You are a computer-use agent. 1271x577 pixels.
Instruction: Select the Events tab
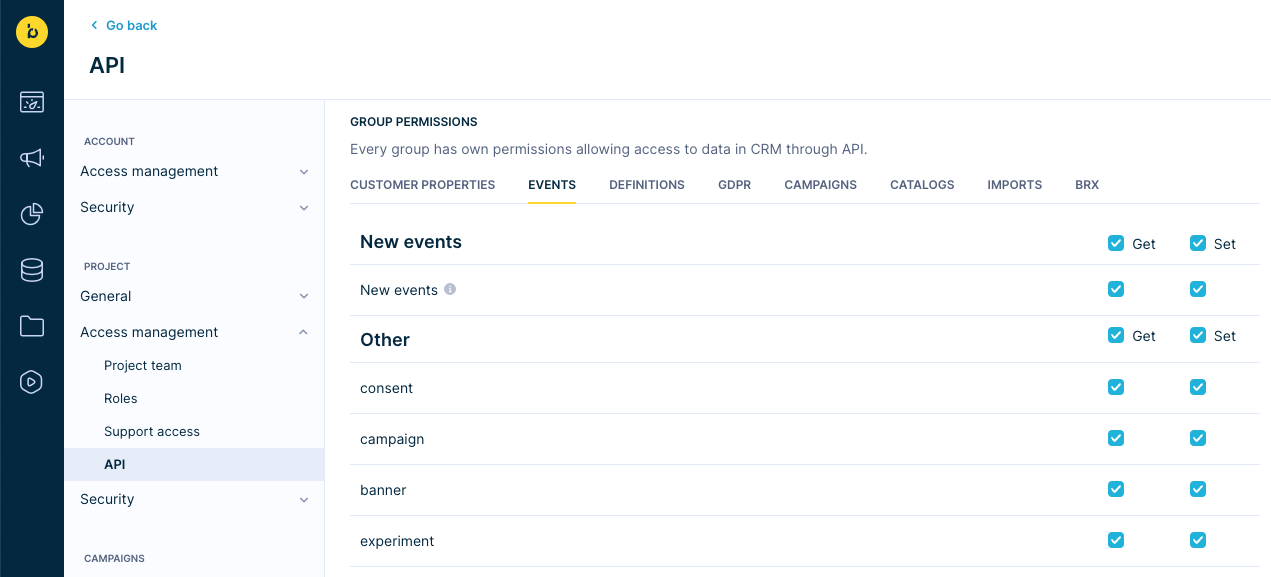[552, 185]
